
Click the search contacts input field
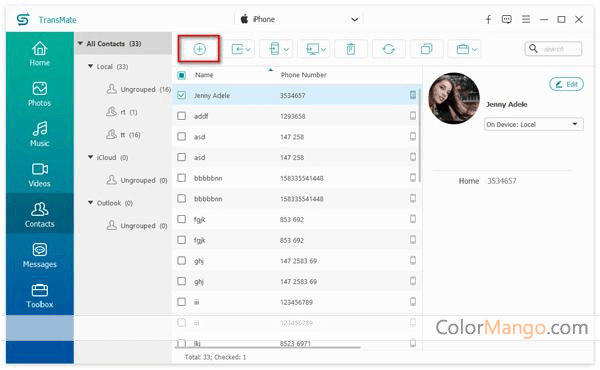553,49
